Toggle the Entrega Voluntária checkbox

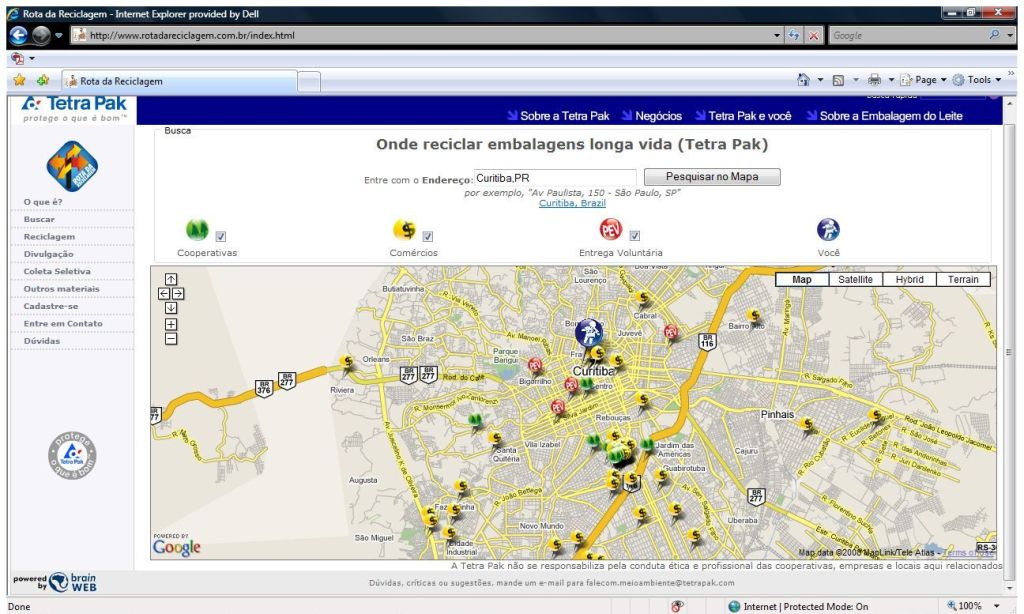[x=634, y=236]
